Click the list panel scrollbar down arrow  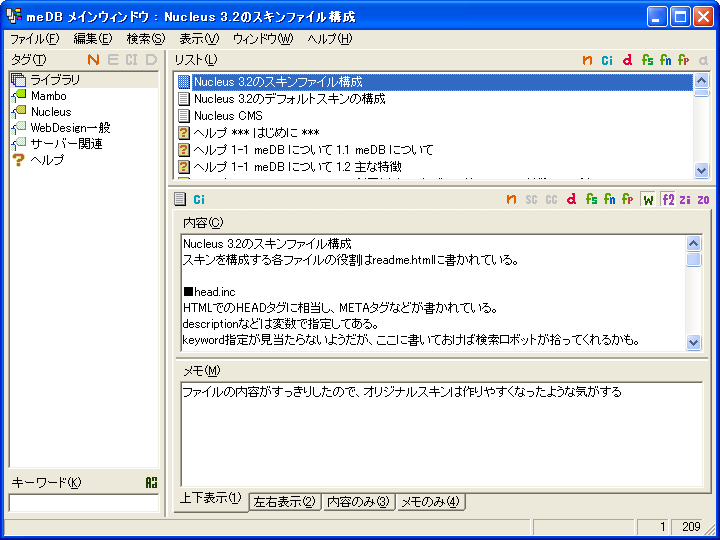pos(701,171)
